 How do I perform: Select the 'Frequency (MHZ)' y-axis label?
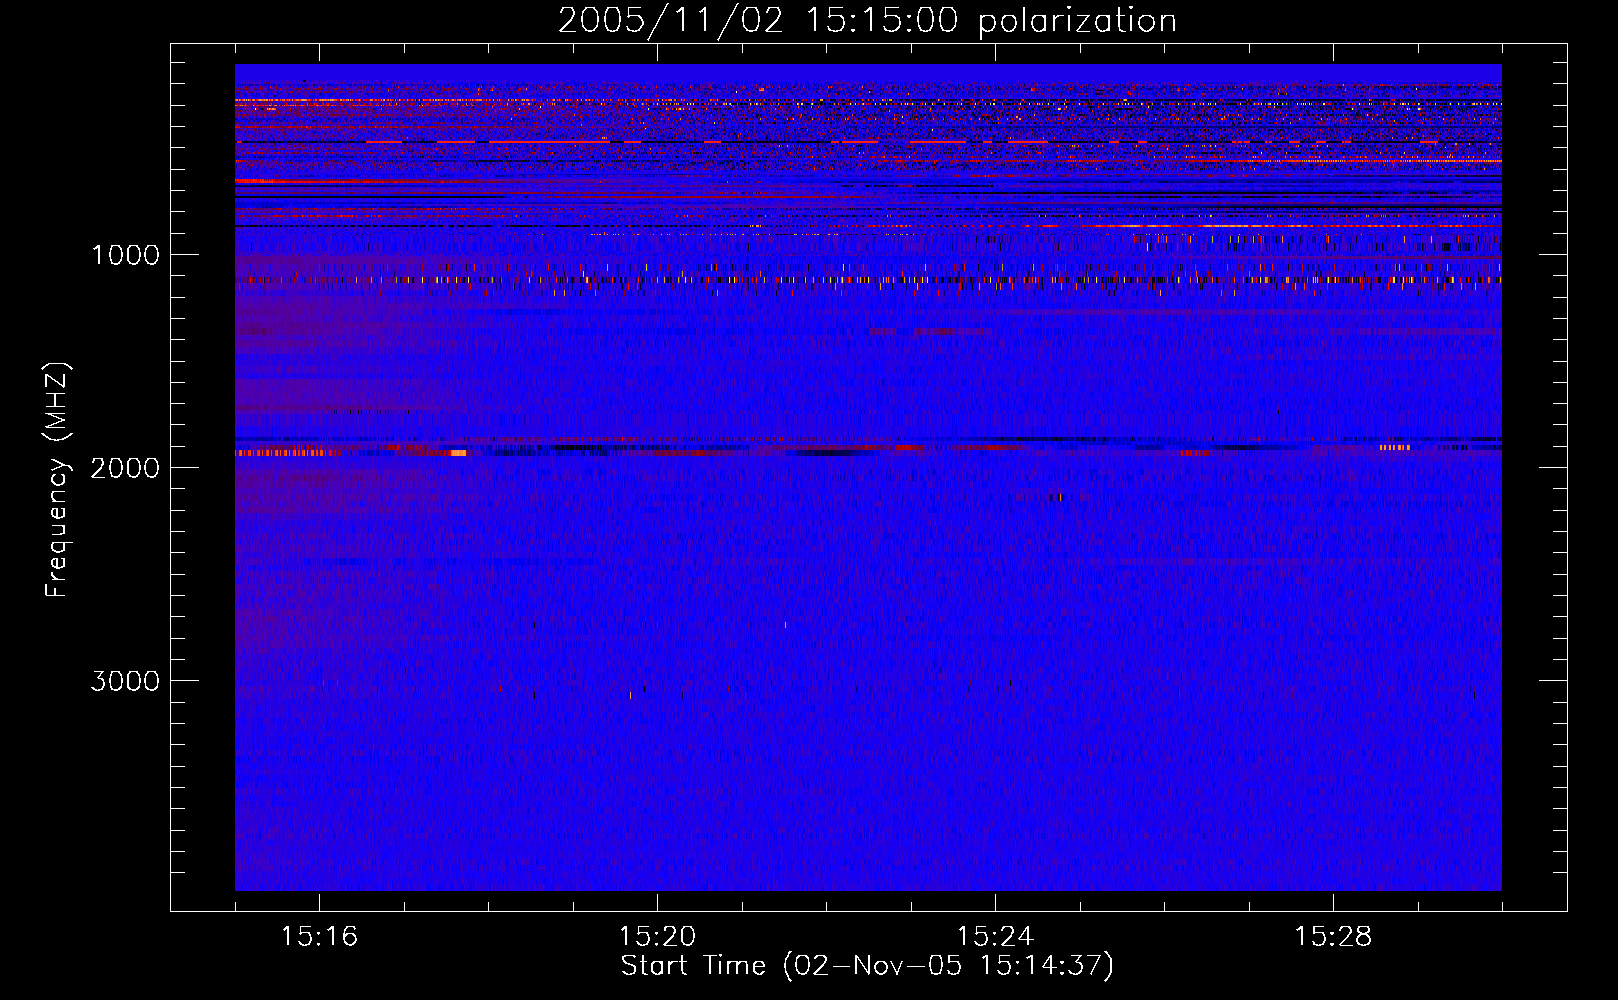[57, 479]
